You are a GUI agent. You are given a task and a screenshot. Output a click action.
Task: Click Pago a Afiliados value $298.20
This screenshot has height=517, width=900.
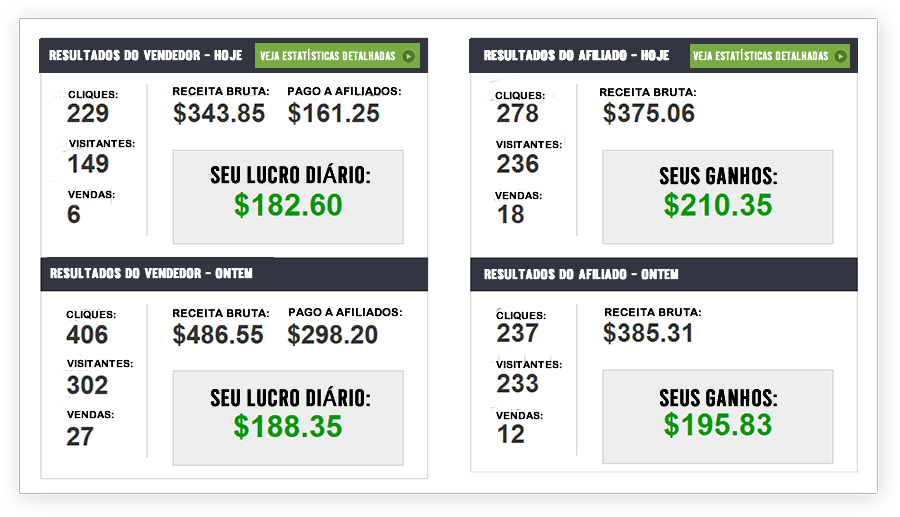tap(333, 336)
